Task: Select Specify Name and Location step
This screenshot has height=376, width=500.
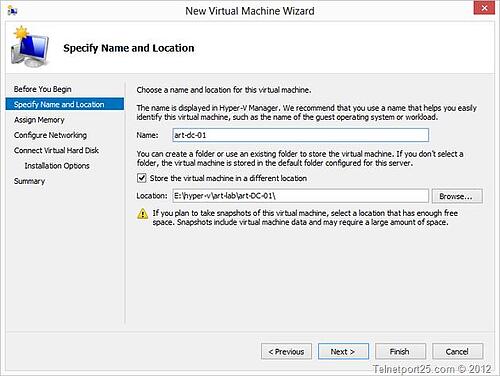Action: tap(65, 104)
